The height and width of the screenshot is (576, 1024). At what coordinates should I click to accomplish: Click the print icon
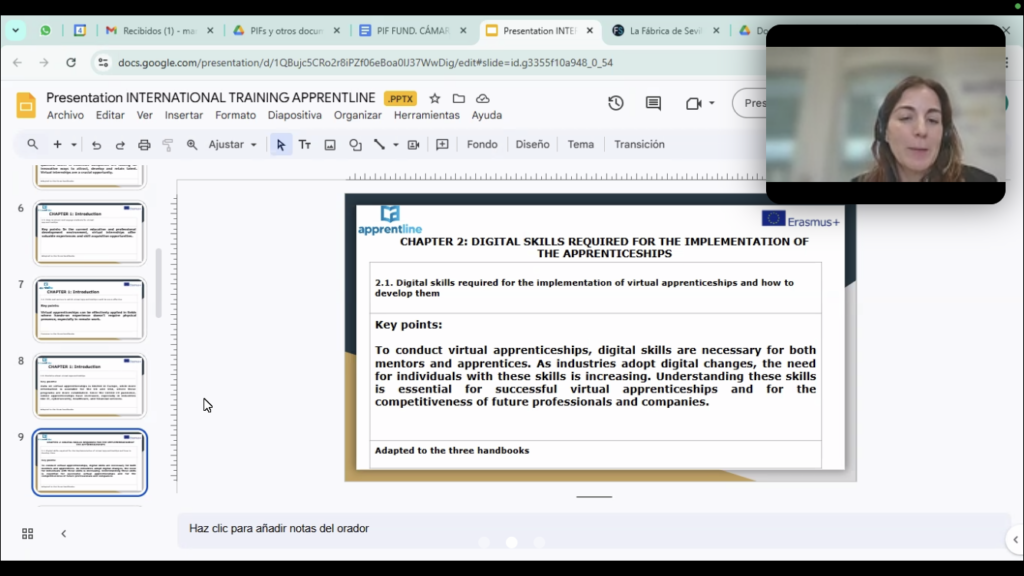click(144, 145)
